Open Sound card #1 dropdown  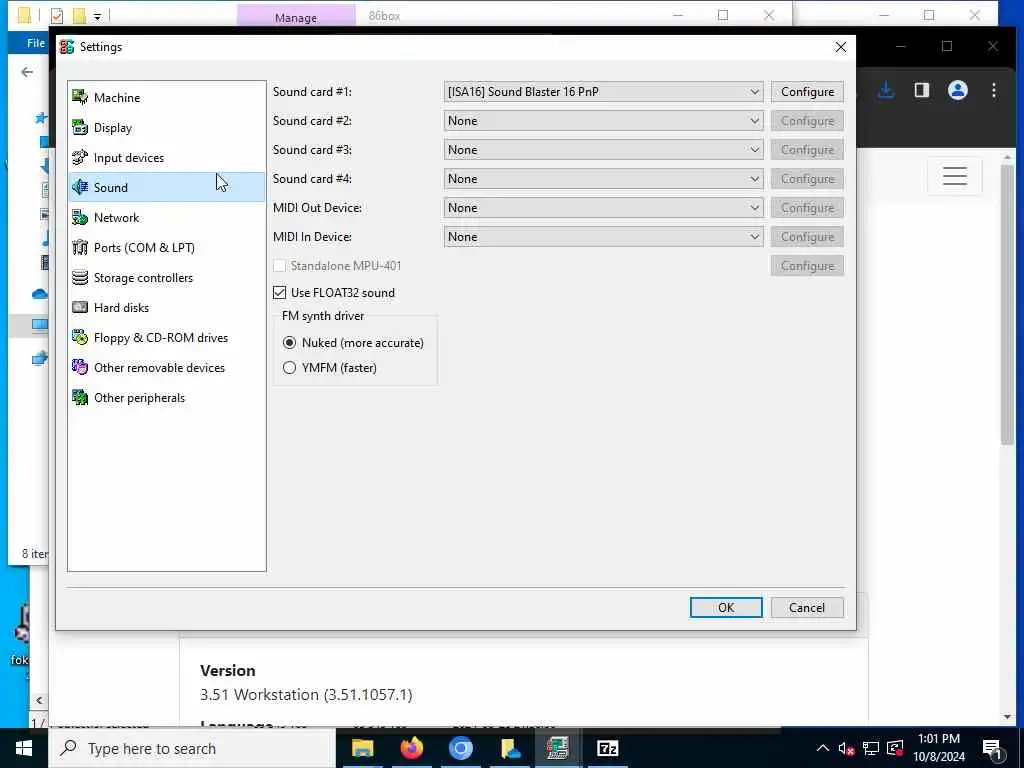pyautogui.click(x=603, y=92)
